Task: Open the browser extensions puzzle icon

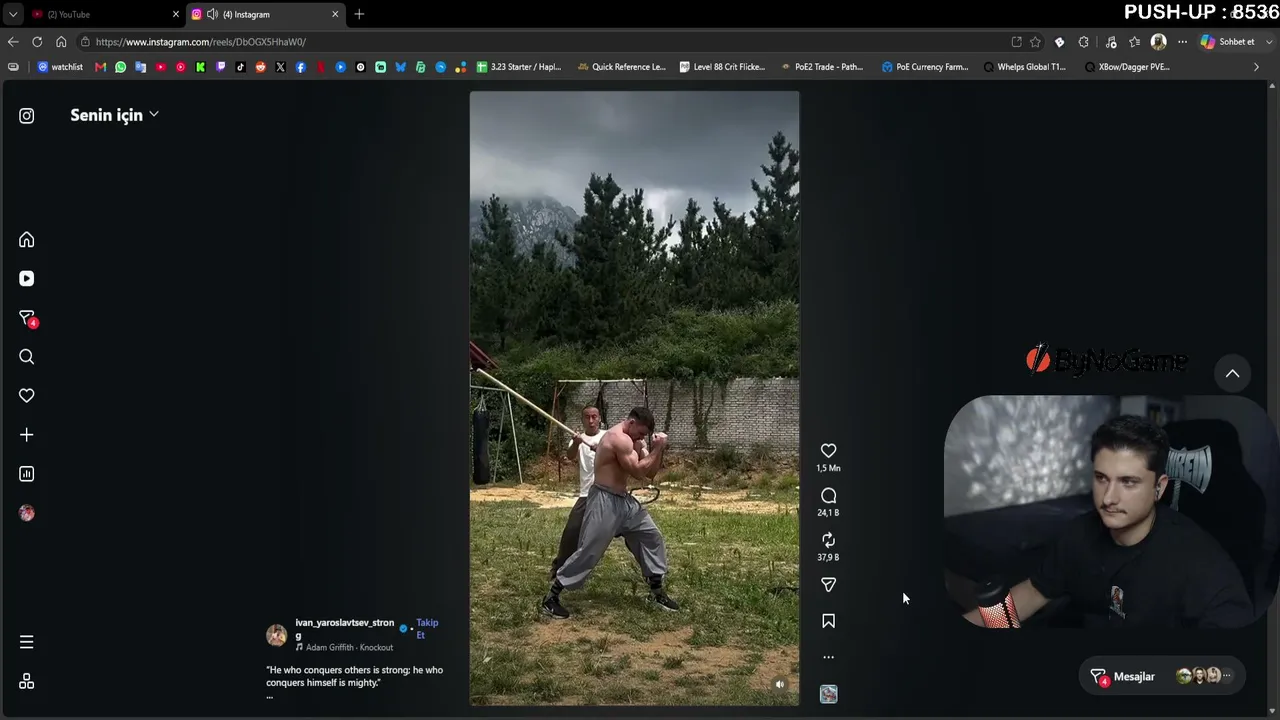Action: [x=1084, y=42]
